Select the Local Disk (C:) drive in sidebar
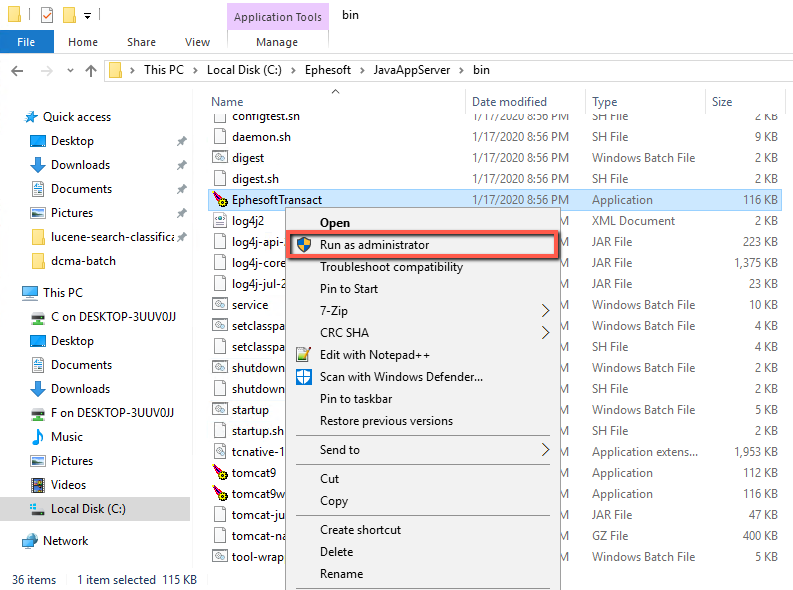Screen dimensions: 793x590 (95, 509)
